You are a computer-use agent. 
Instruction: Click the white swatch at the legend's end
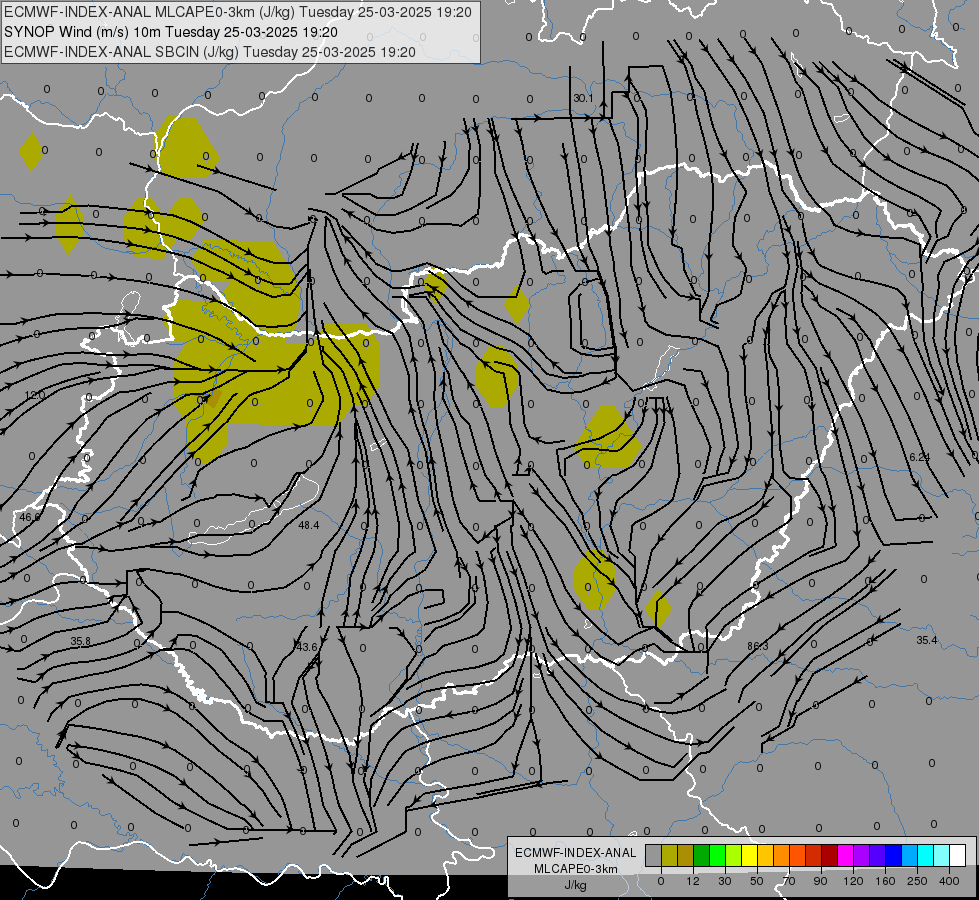[x=958, y=856]
